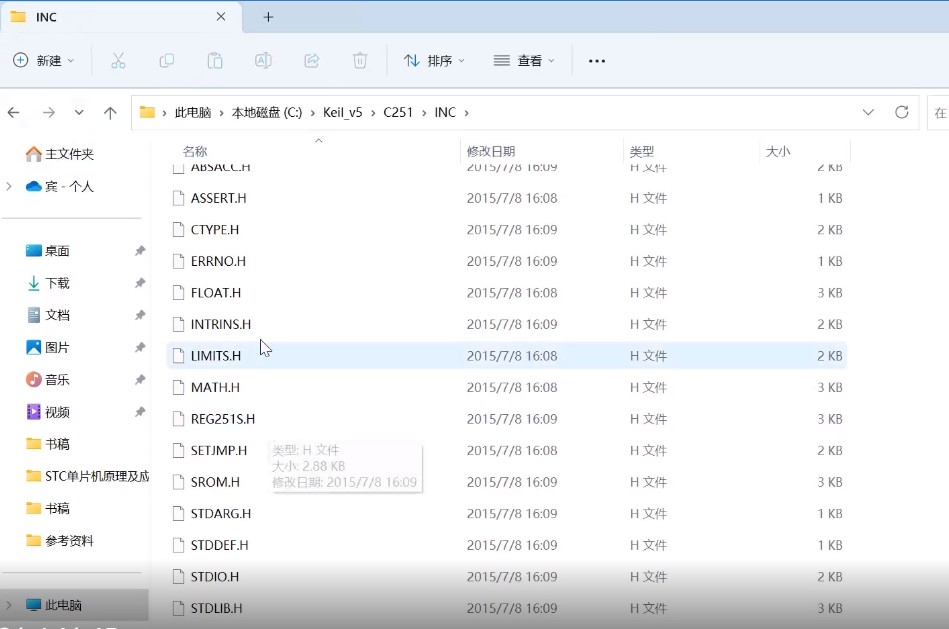Rename the selected file via the rename icon
Image resolution: width=949 pixels, height=629 pixels.
pos(262,61)
